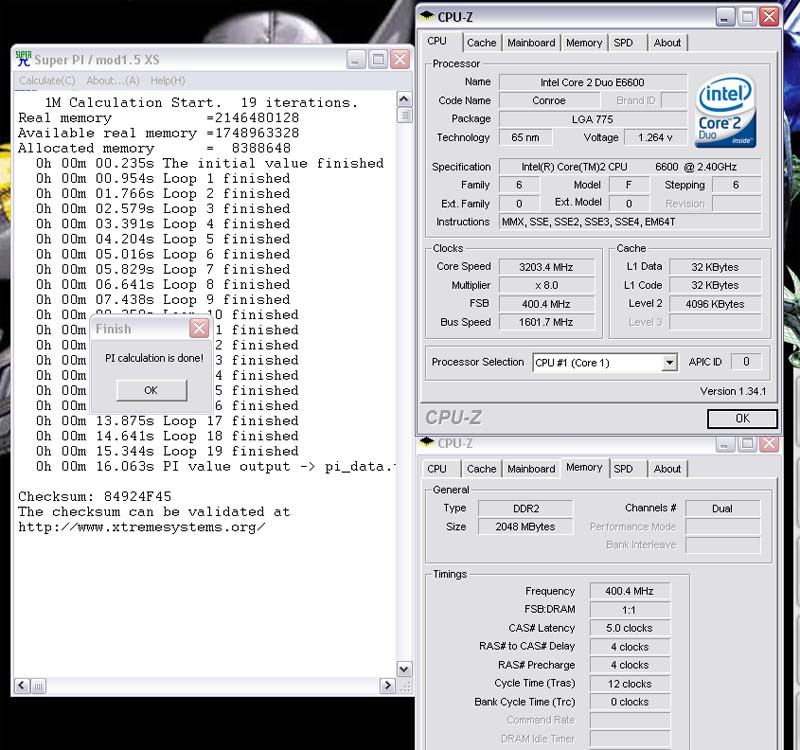Click 'Version 1.34.1' text in CPU-Z
Screen dimensions: 800x750
tap(733, 391)
